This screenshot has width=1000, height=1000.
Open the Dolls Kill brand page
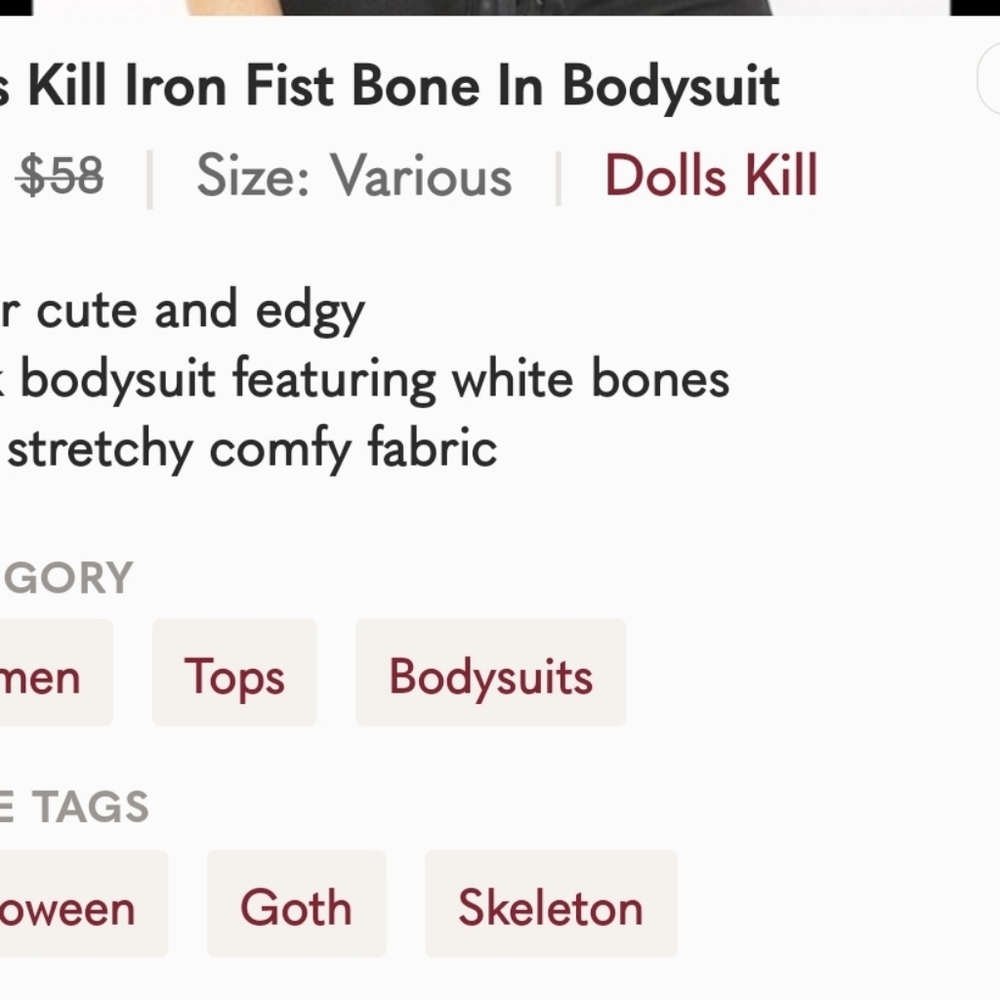coord(711,175)
